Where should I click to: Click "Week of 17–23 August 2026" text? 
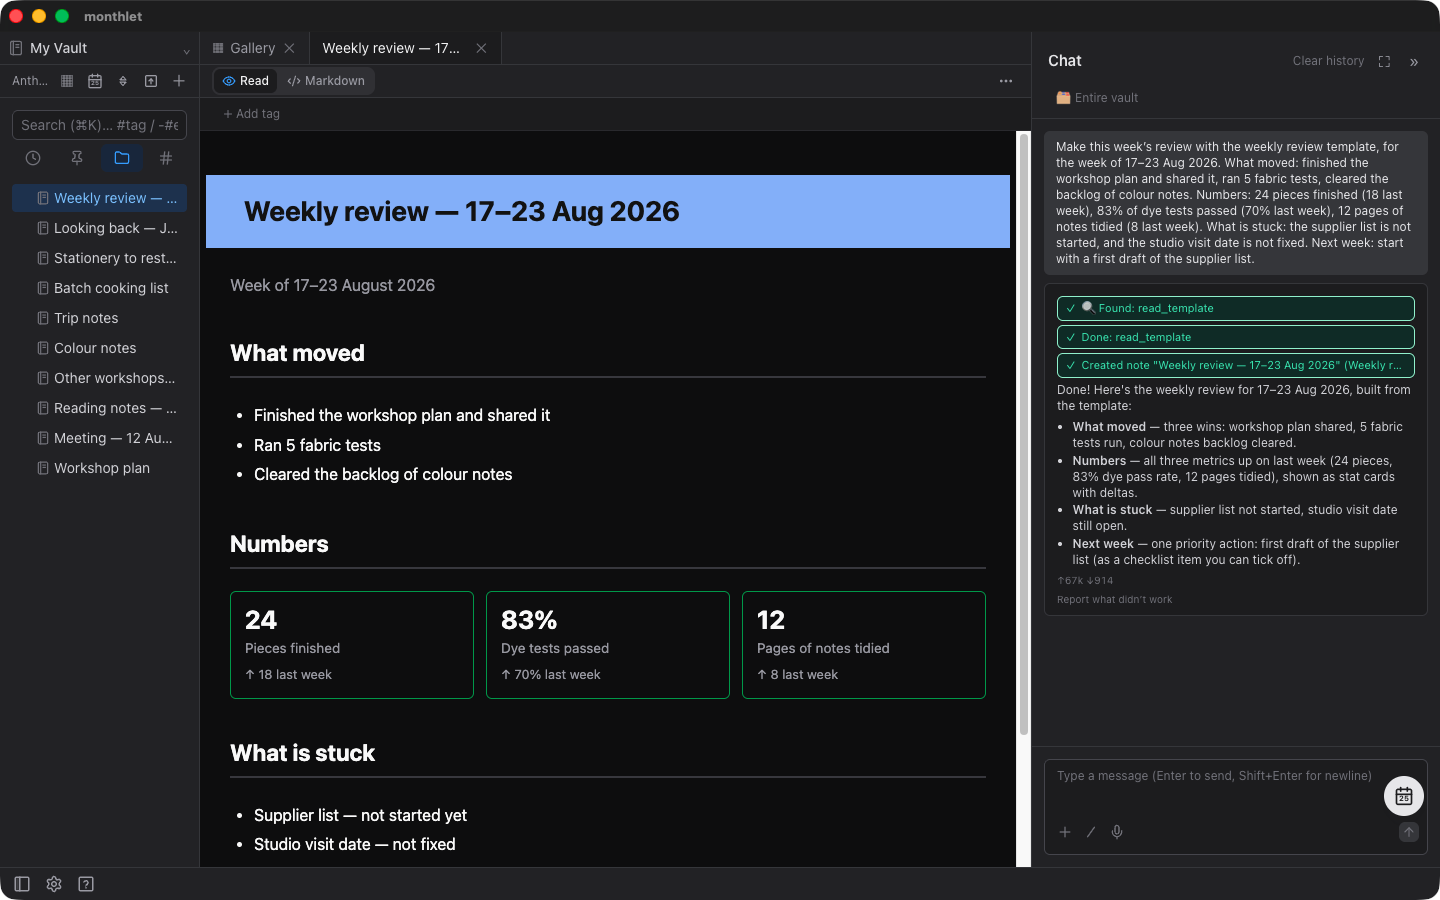point(332,285)
